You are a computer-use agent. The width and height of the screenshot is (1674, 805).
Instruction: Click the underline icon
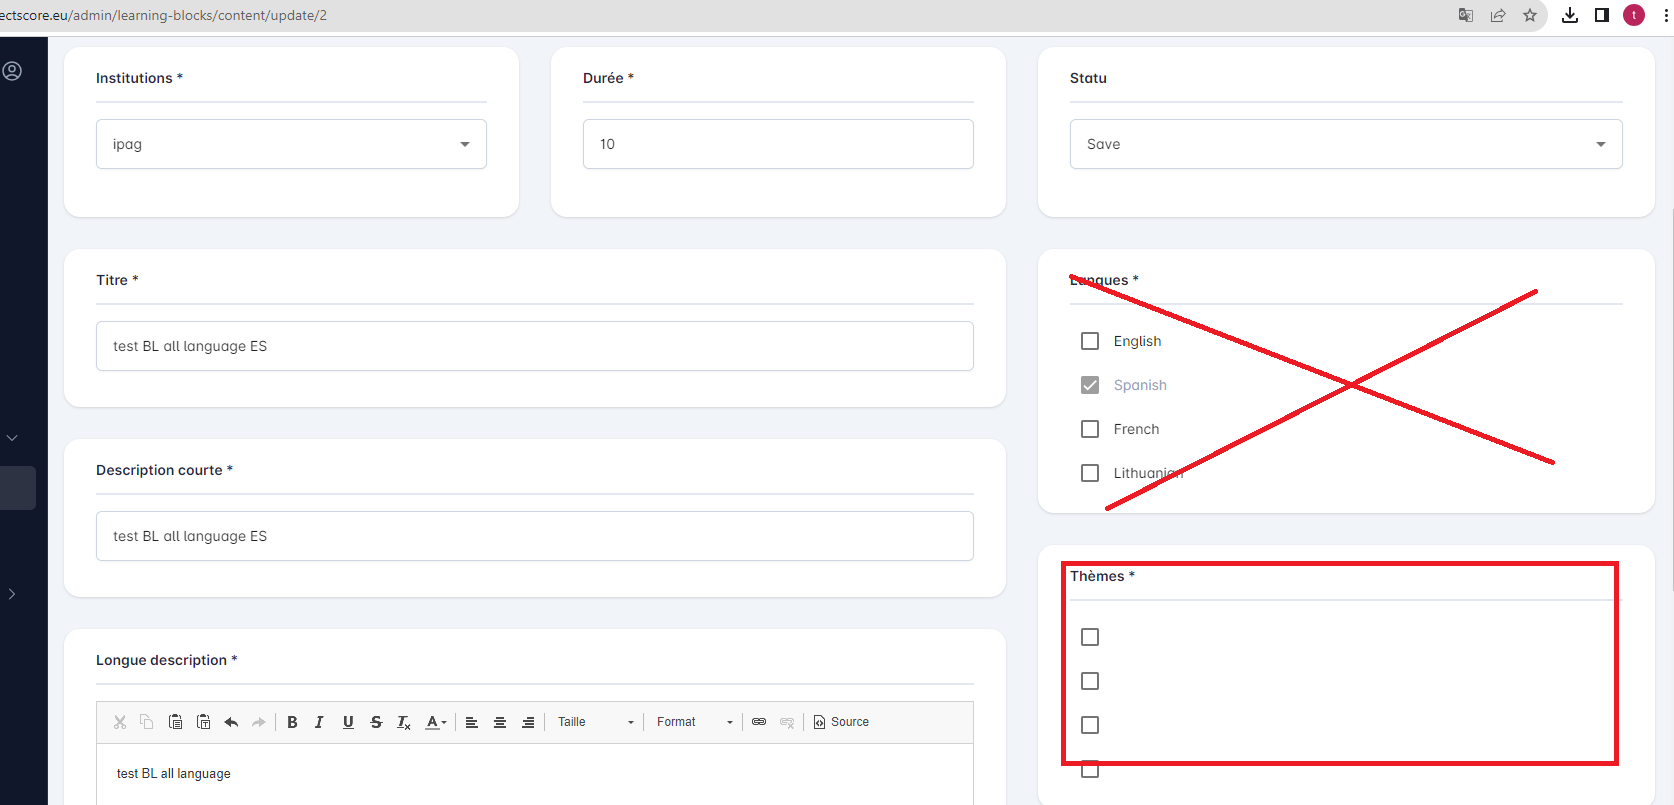pyautogui.click(x=348, y=722)
